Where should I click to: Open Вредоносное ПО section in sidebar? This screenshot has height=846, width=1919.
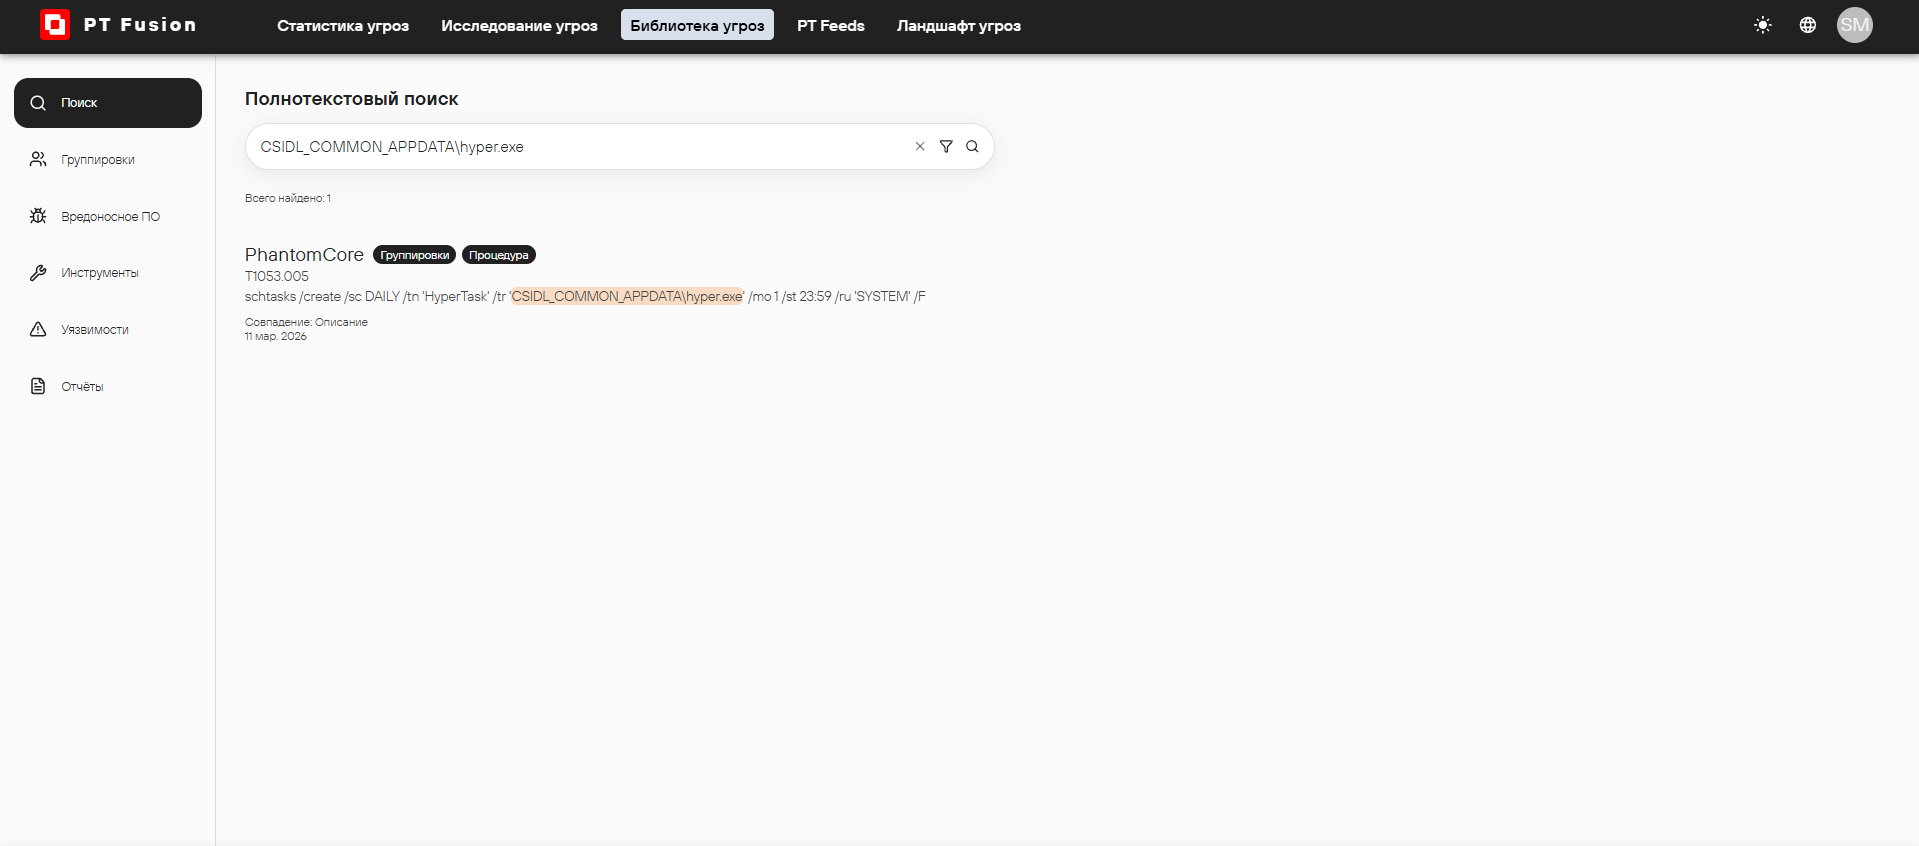pos(108,216)
